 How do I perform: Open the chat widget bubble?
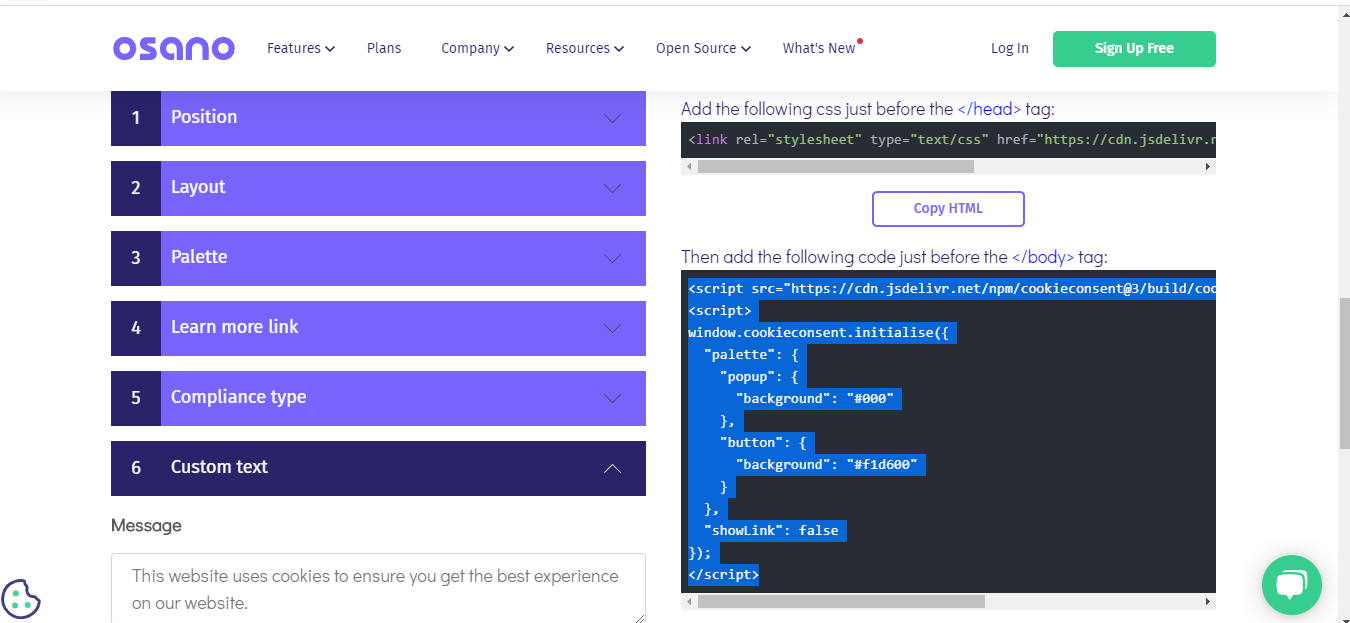click(x=1292, y=585)
